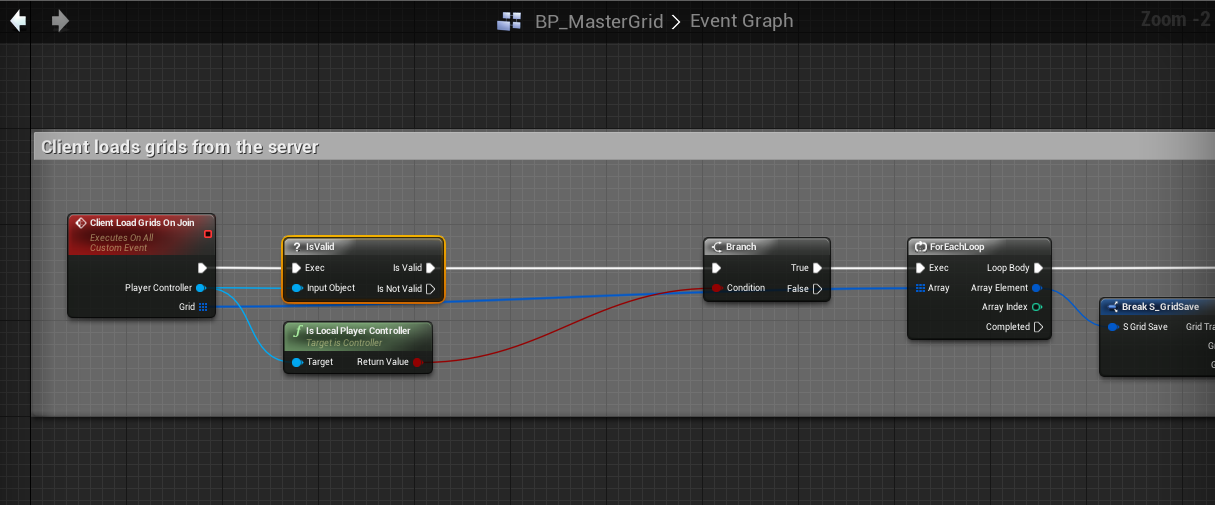Click the IsValid node's Is Valid exec pin

point(431,268)
